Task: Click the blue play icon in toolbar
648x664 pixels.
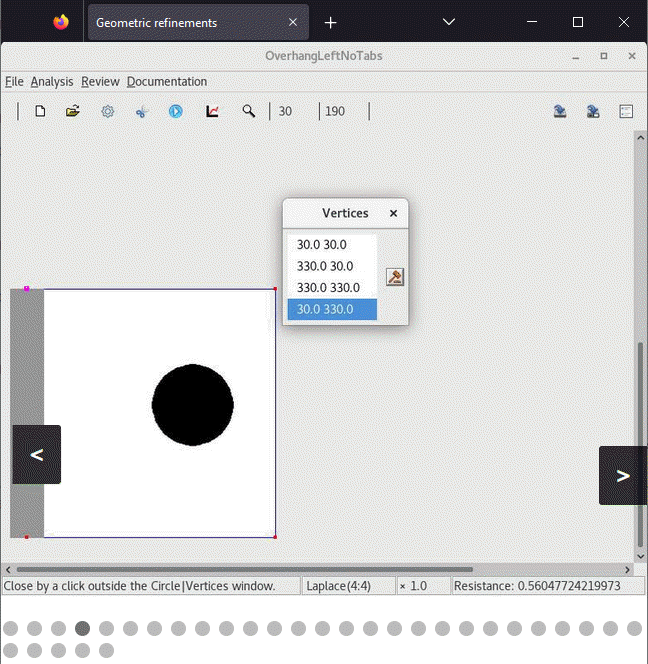Action: (175, 111)
